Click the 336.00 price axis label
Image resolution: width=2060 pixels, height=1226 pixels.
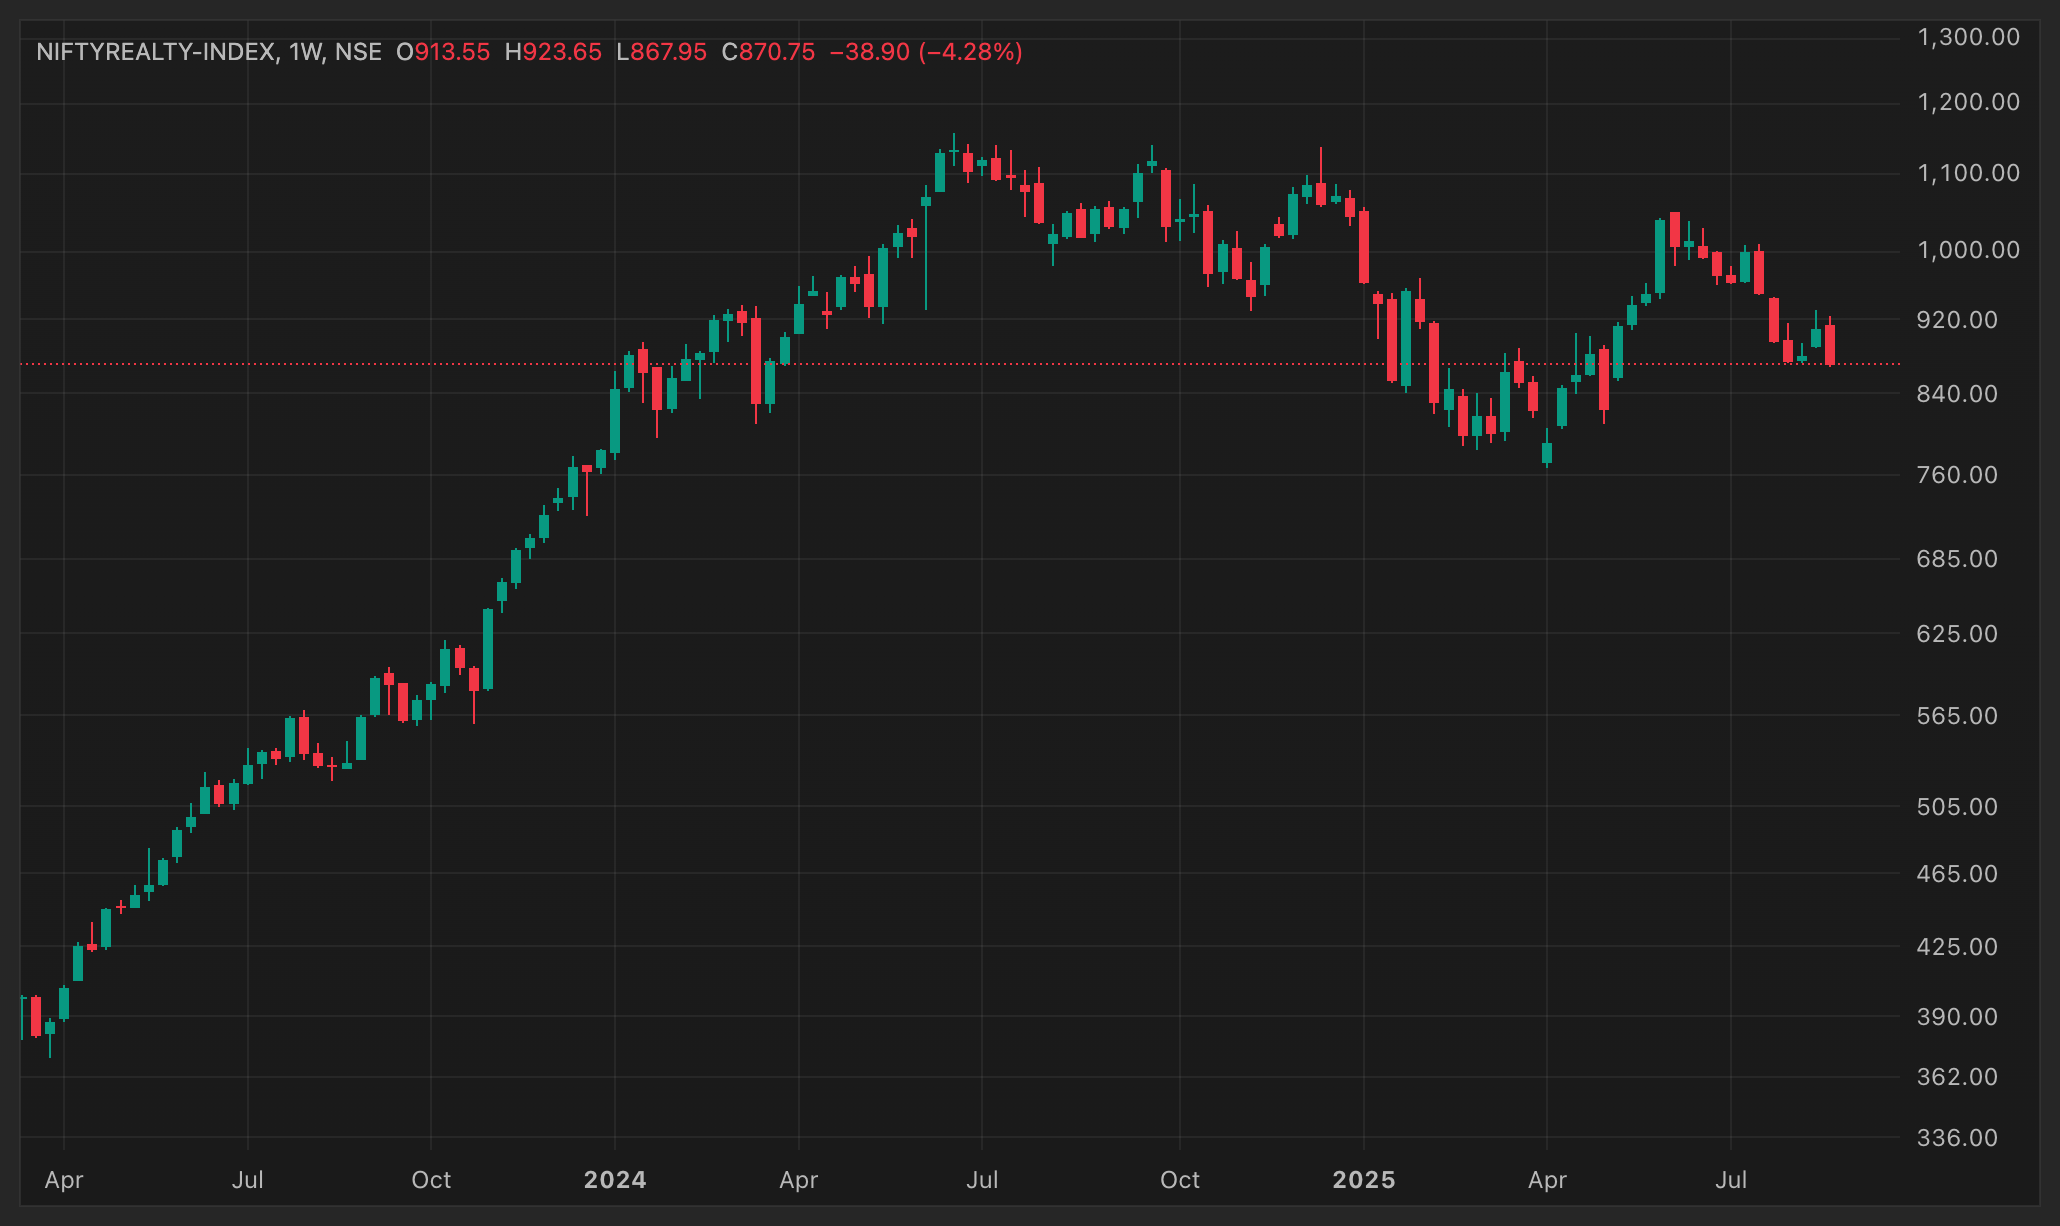(x=1957, y=1138)
